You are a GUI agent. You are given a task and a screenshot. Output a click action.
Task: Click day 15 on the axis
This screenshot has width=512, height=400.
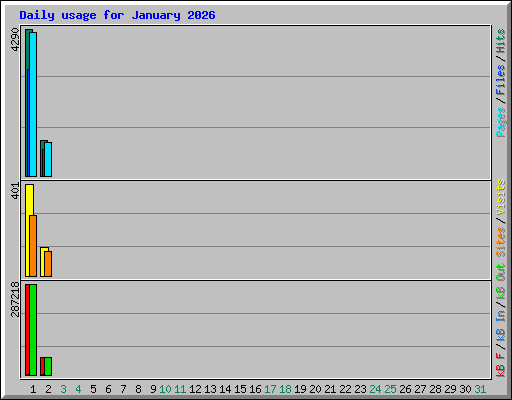(240, 389)
